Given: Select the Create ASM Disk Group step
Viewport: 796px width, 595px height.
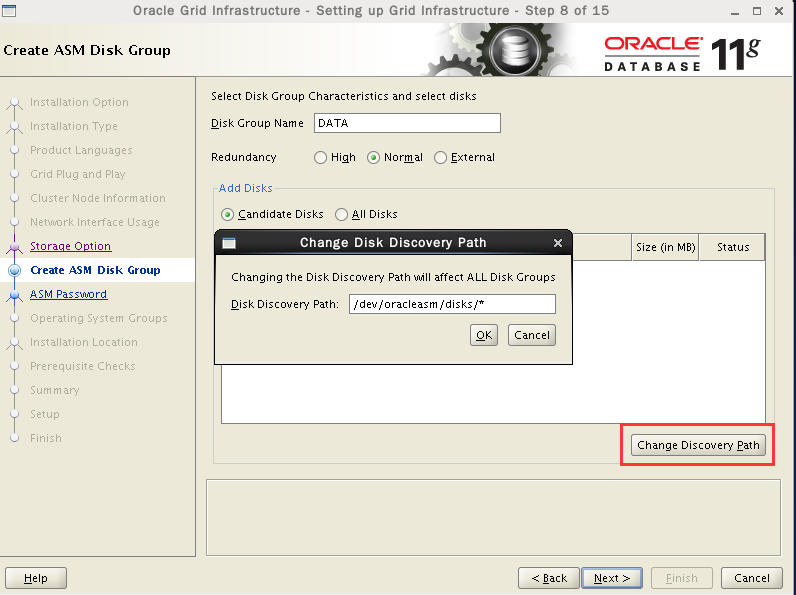Looking at the screenshot, I should click(x=95, y=270).
